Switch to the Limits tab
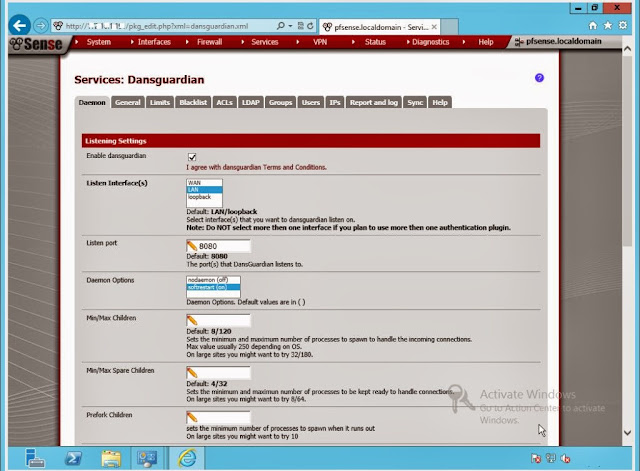 pos(160,102)
